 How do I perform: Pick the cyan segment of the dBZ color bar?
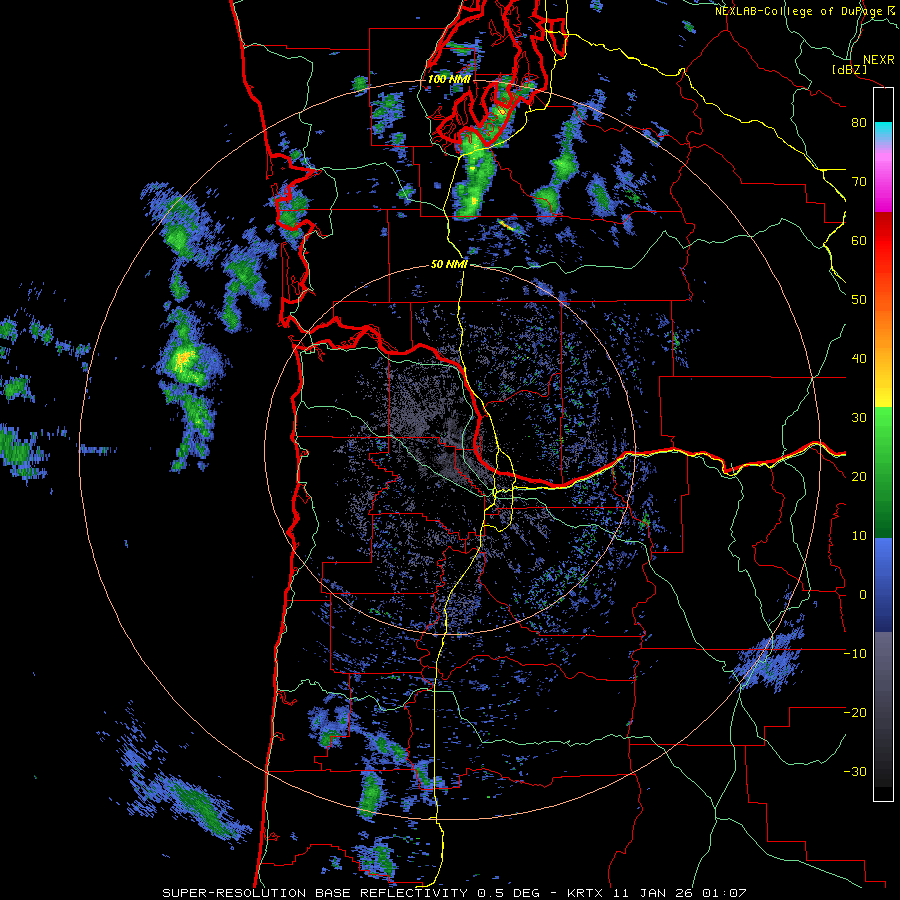click(x=883, y=132)
